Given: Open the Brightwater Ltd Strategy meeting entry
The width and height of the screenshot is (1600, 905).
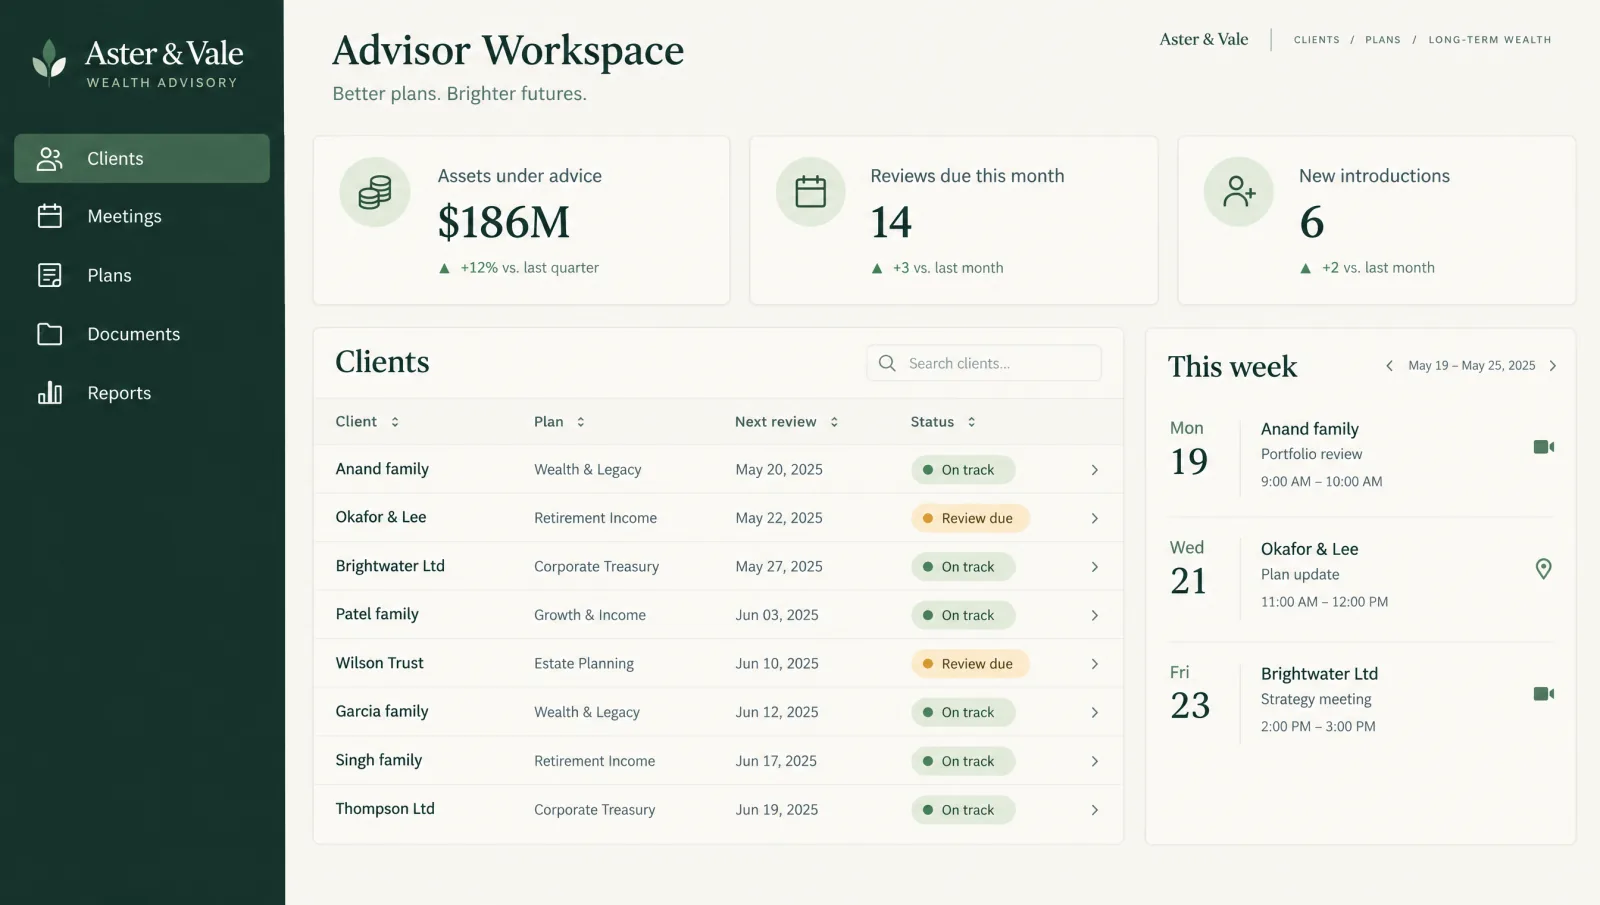Looking at the screenshot, I should pos(1362,699).
